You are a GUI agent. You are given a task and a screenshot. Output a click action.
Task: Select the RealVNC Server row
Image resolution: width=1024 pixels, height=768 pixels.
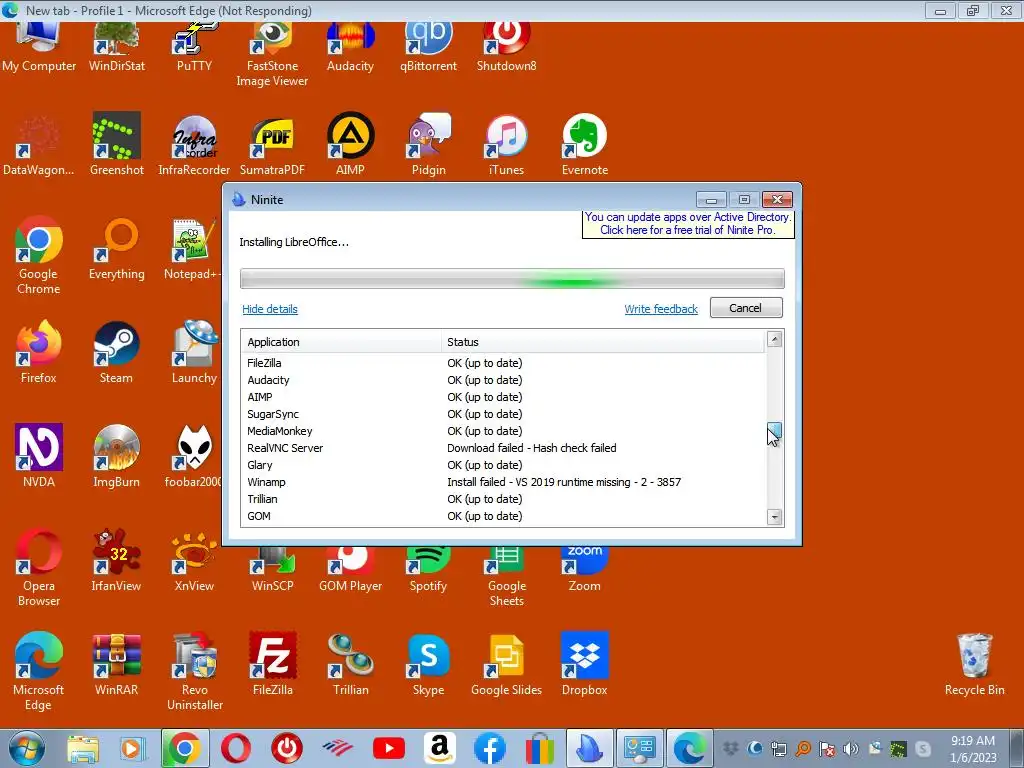(x=503, y=448)
